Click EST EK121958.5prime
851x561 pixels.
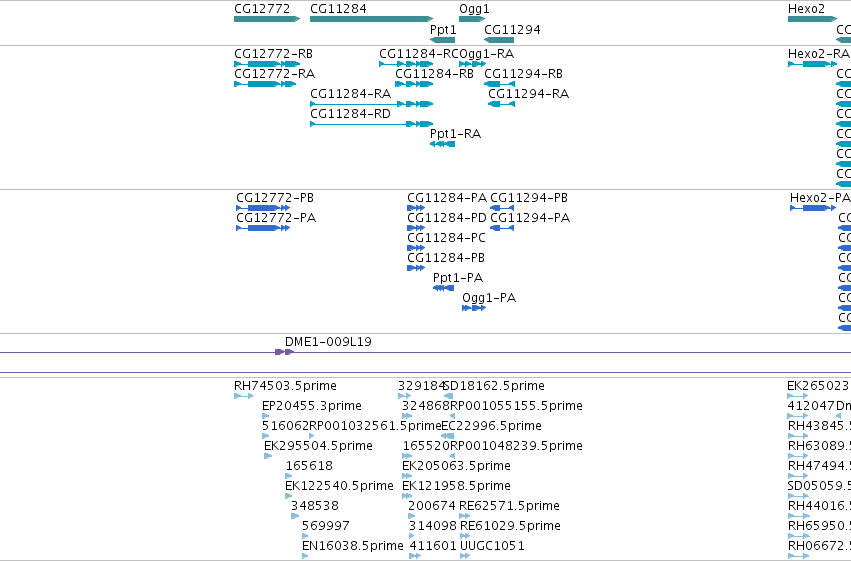coord(407,496)
